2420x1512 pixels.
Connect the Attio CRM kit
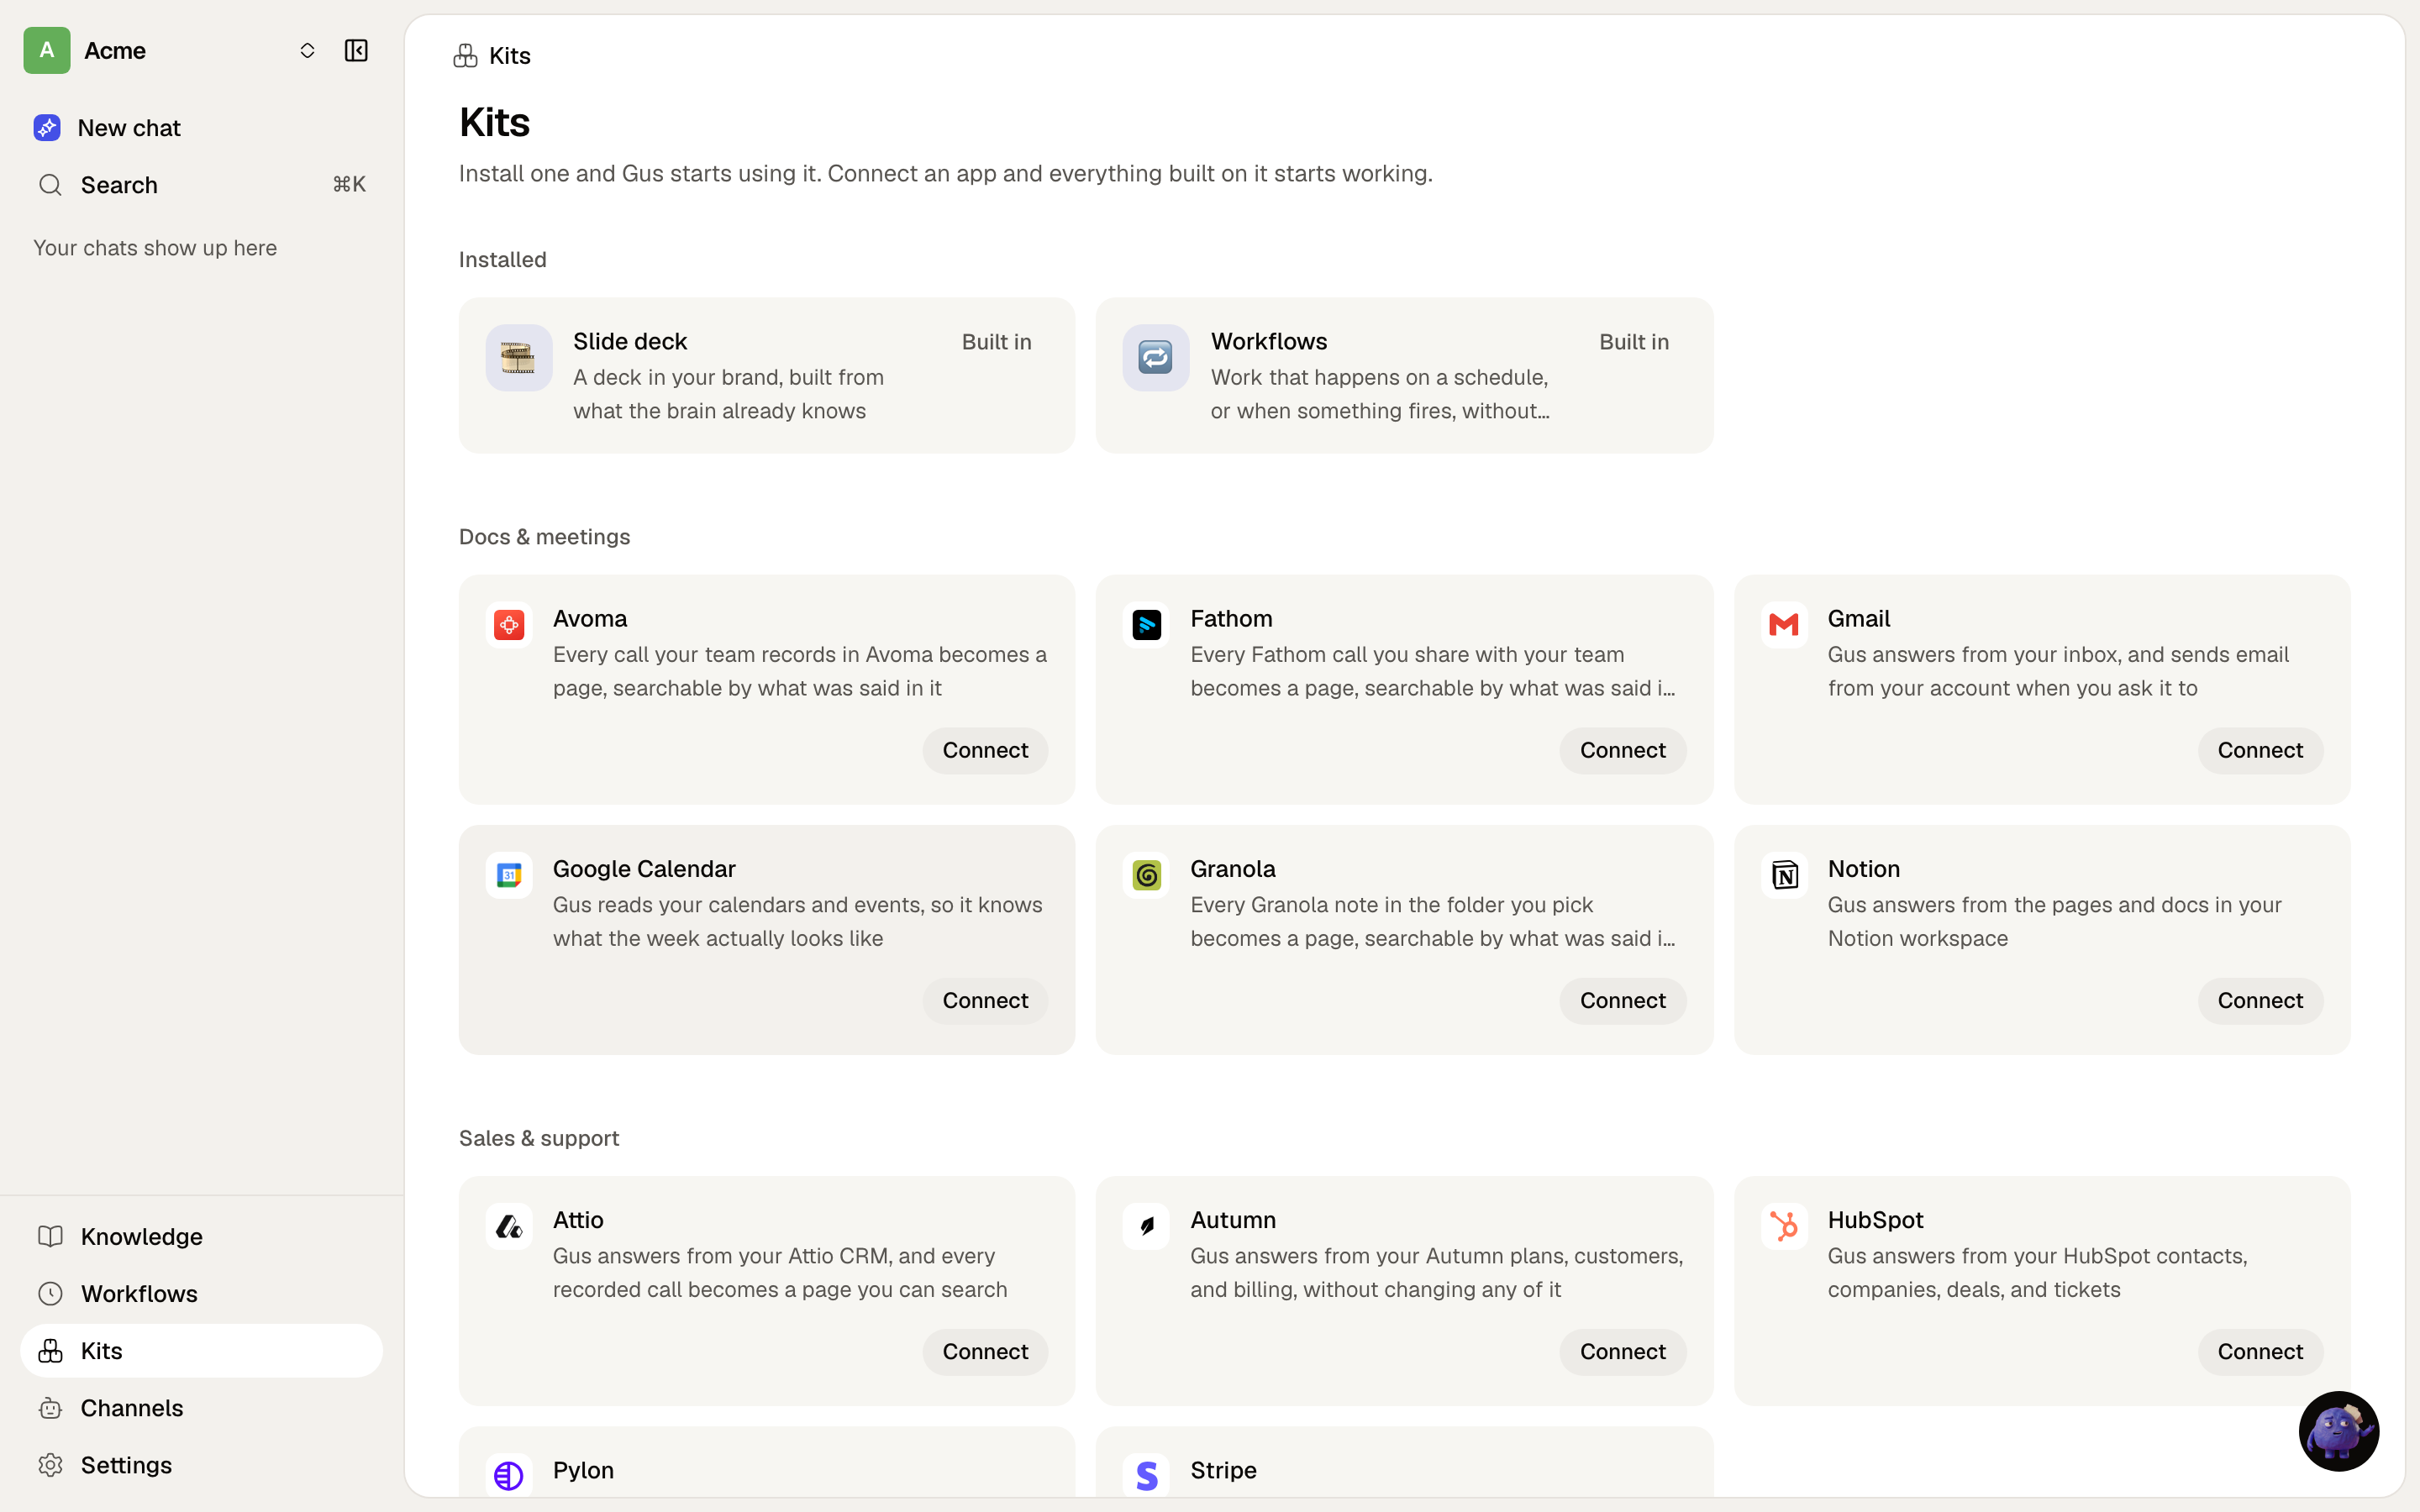click(984, 1351)
